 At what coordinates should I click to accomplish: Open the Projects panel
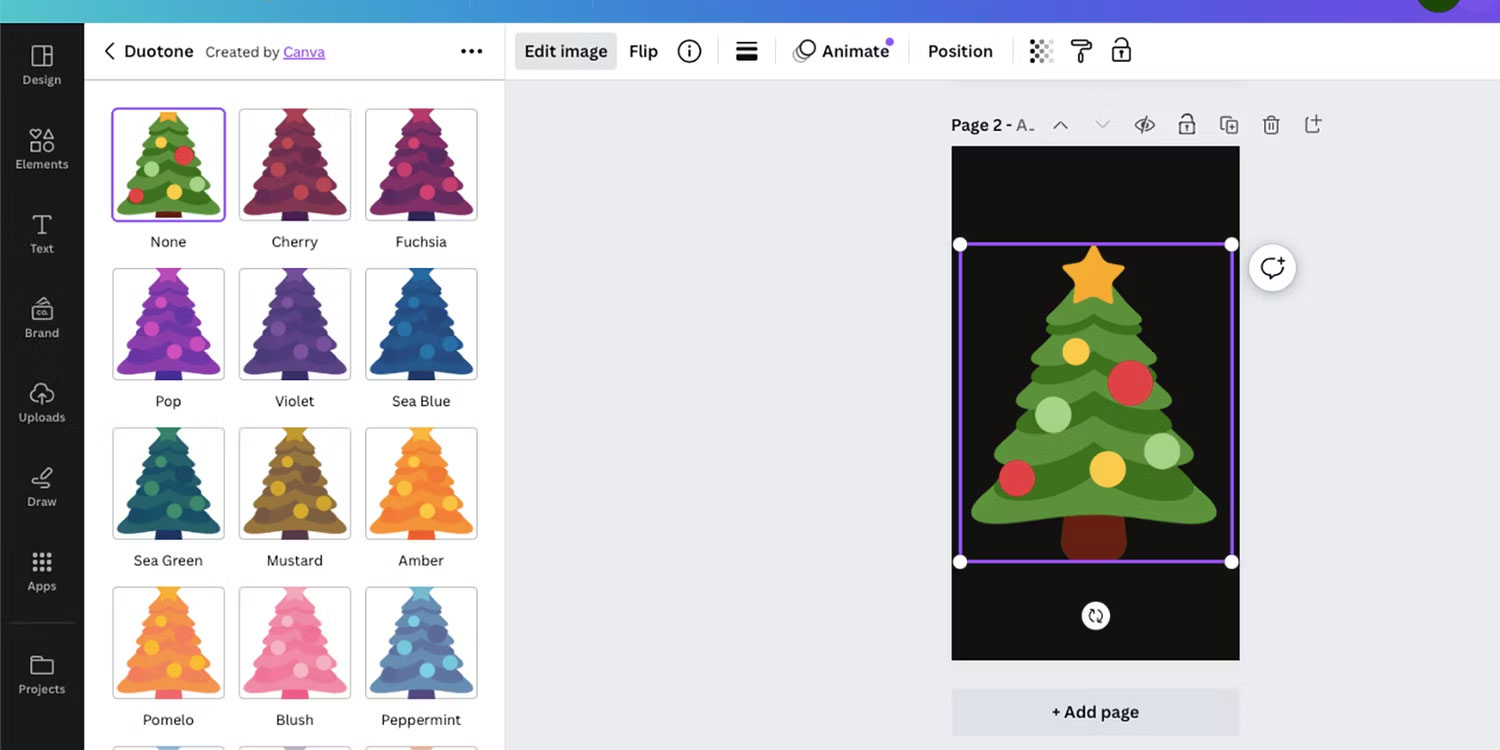coord(41,672)
